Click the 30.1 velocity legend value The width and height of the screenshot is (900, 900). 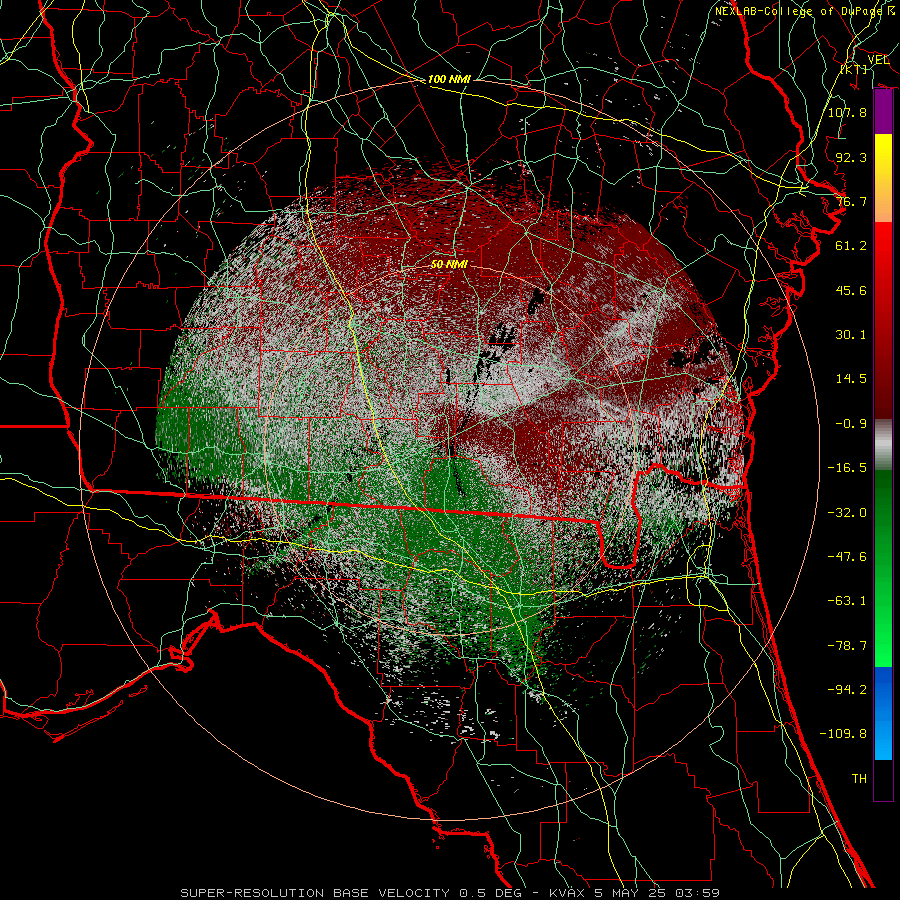[x=851, y=335]
